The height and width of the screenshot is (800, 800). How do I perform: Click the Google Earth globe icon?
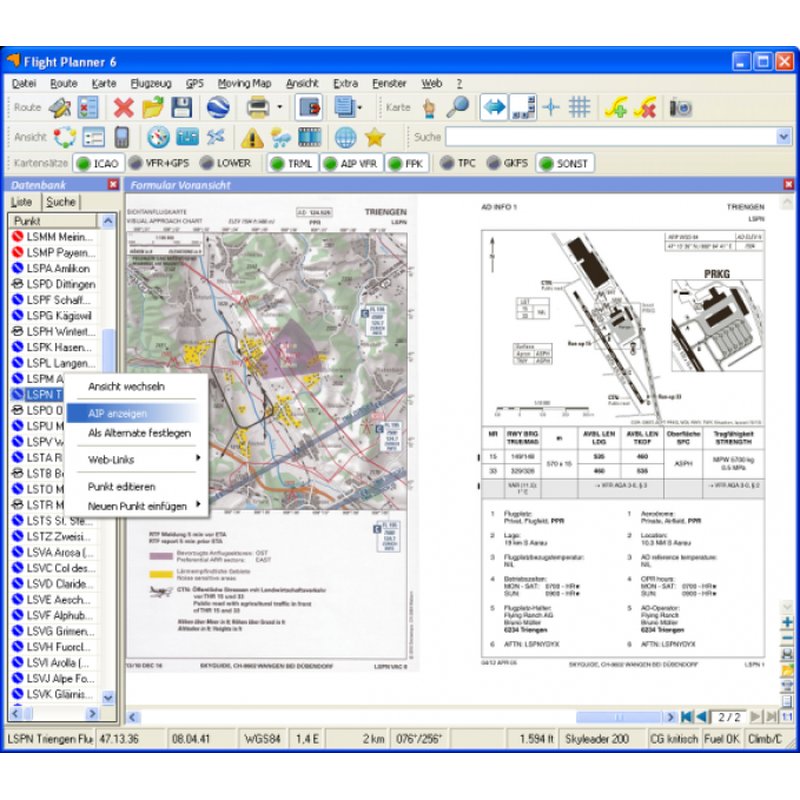pos(218,108)
